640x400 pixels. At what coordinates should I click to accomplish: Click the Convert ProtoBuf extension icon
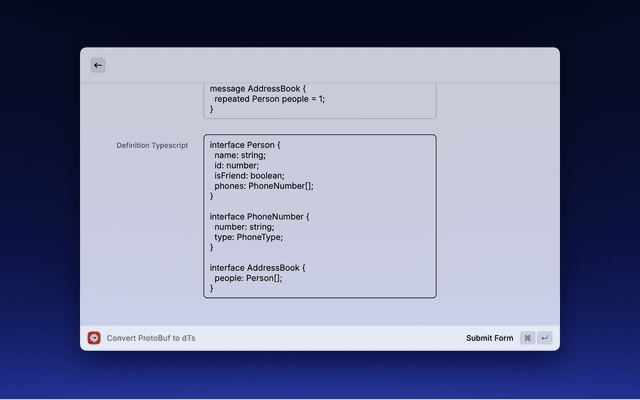(x=94, y=338)
